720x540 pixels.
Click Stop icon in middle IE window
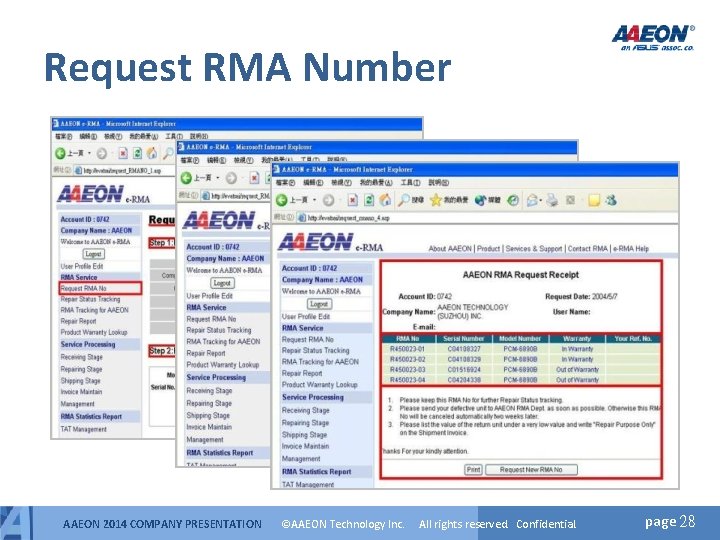tap(254, 178)
